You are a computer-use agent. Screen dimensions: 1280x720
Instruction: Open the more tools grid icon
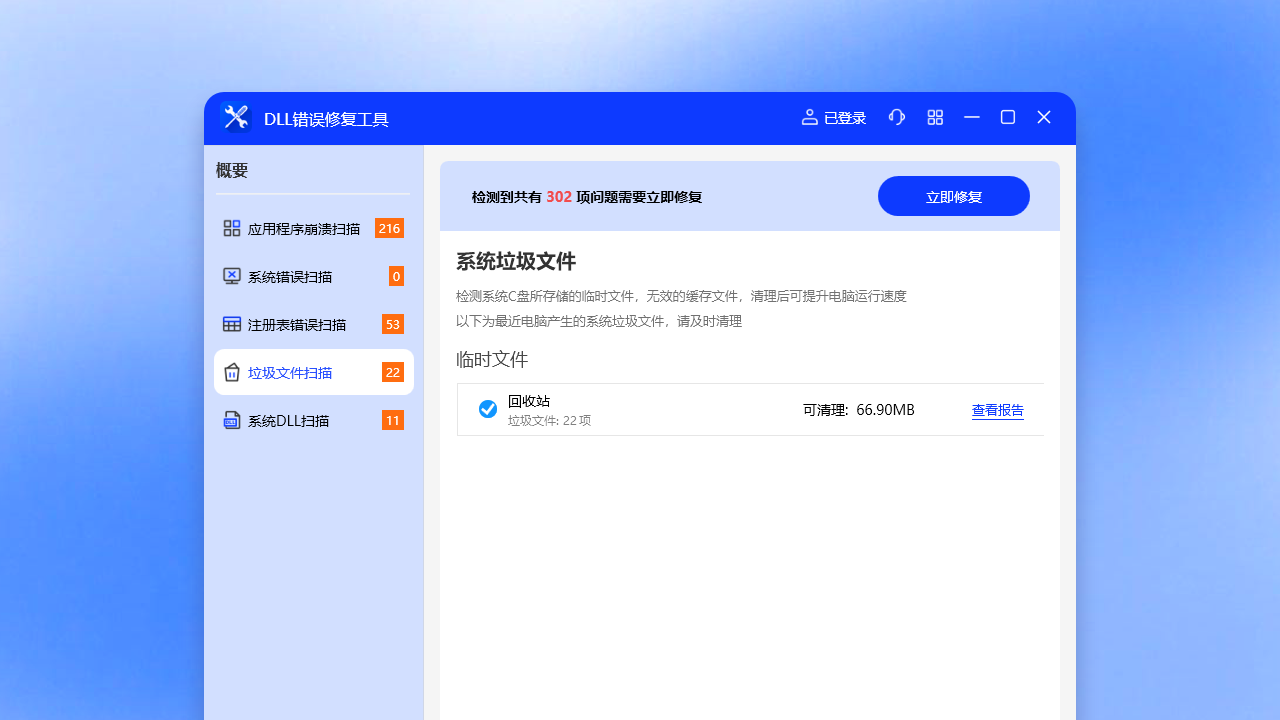coord(934,117)
